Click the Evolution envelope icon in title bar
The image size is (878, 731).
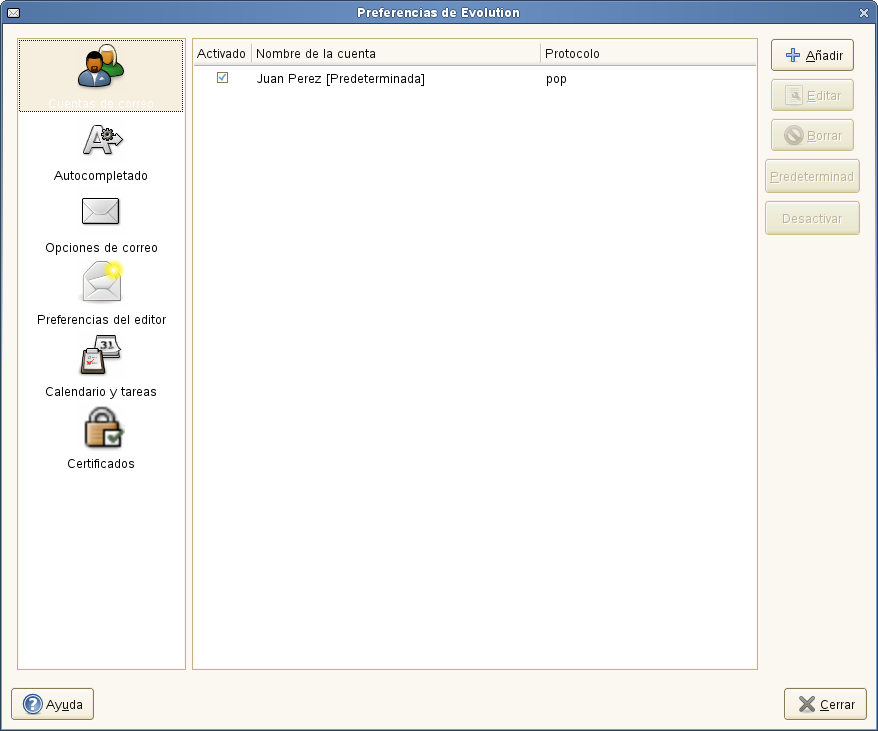click(x=13, y=12)
